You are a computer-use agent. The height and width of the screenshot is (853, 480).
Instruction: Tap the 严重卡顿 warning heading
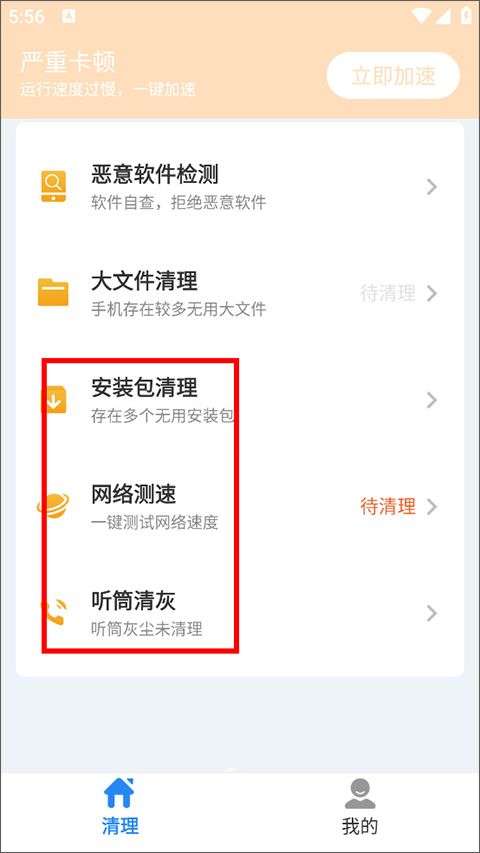[x=68, y=63]
